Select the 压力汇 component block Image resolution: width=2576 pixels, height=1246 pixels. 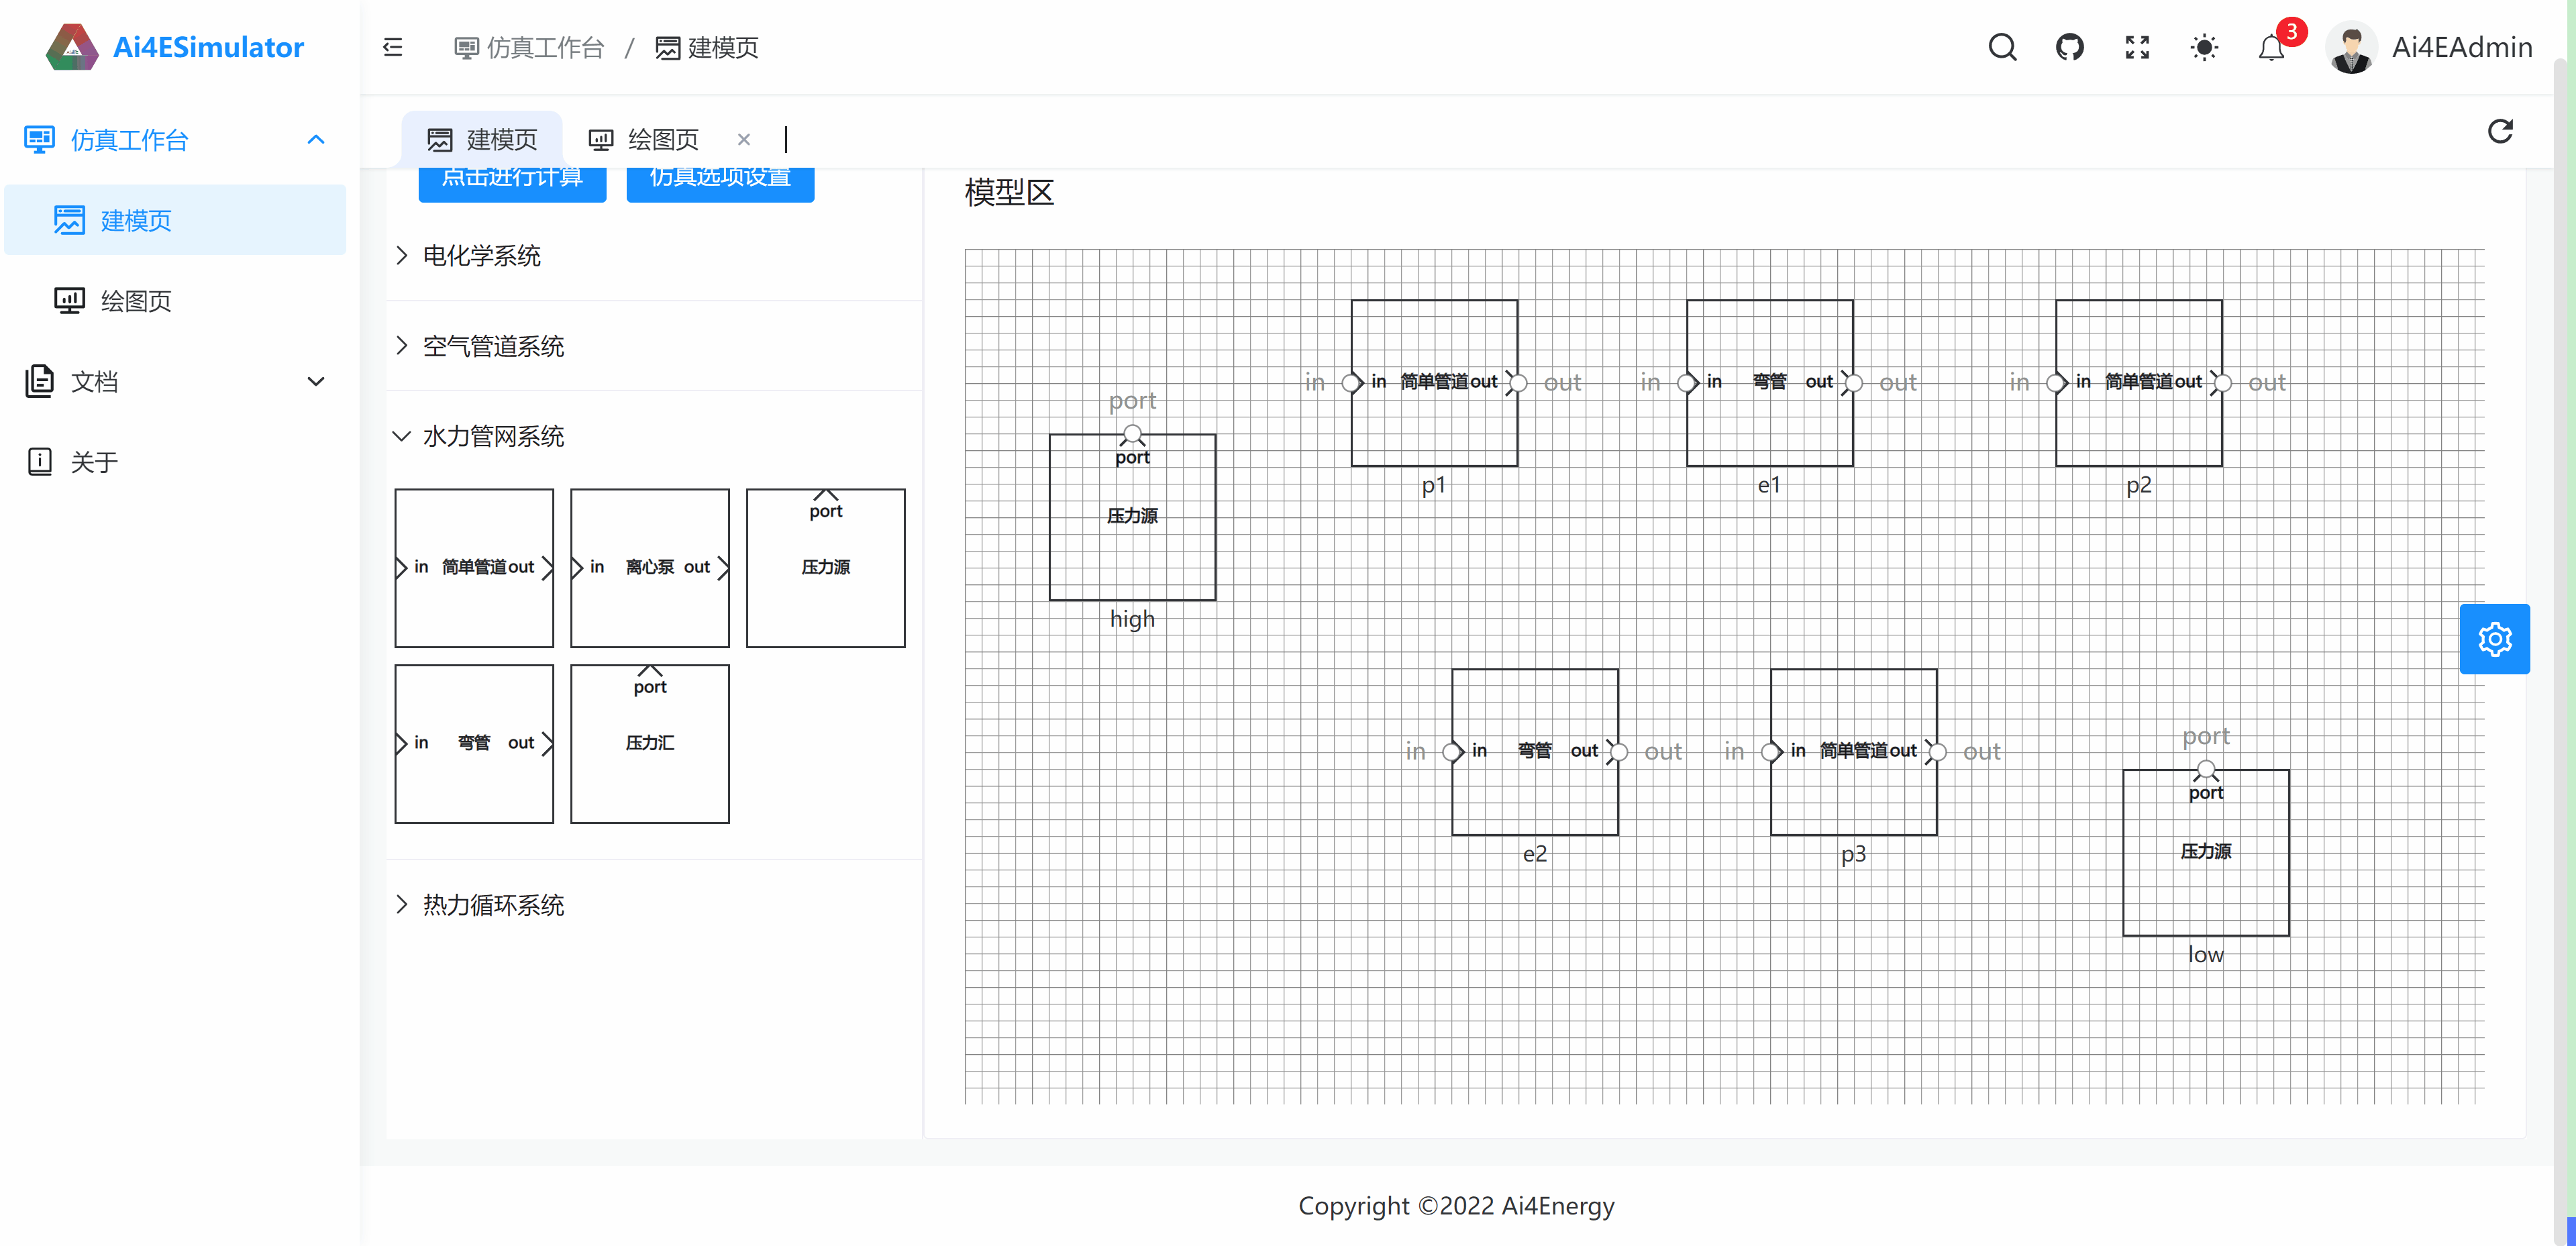(x=650, y=743)
